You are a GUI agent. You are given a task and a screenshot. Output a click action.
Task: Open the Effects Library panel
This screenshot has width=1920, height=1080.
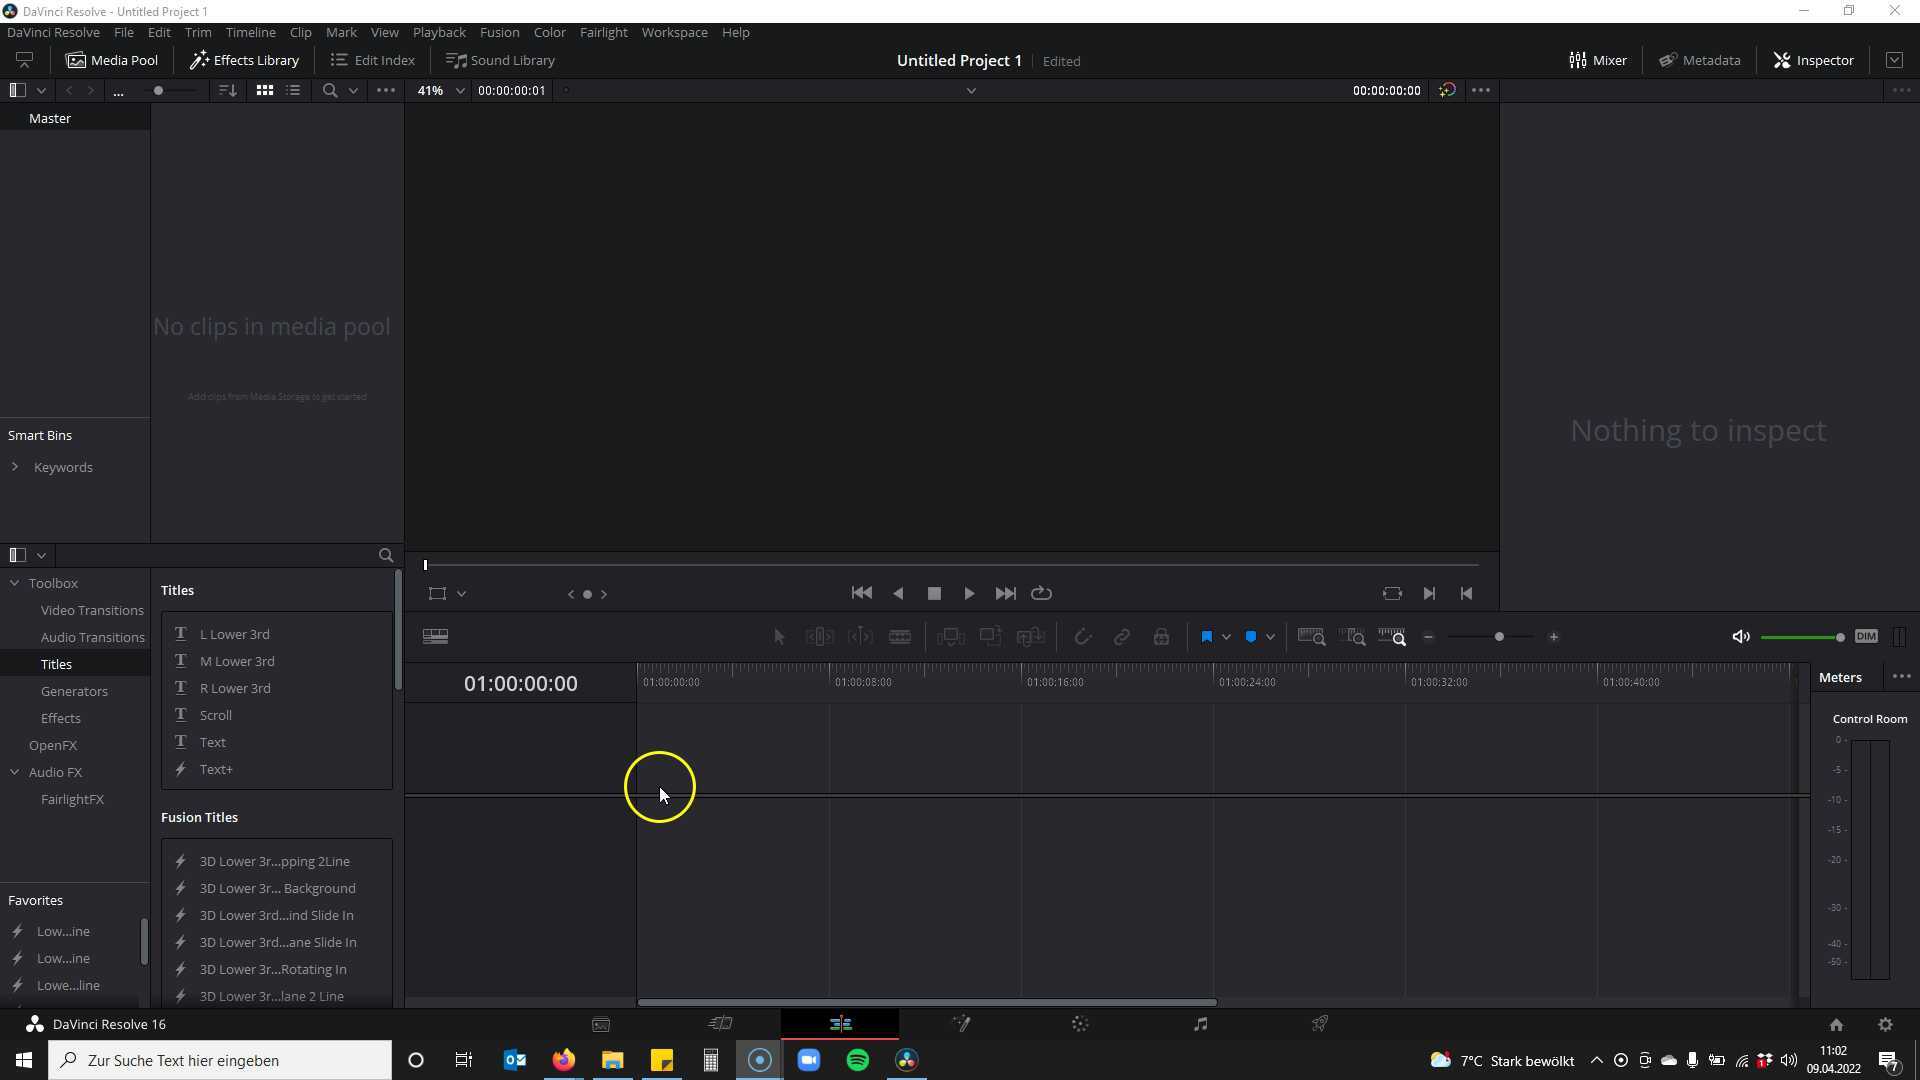point(245,60)
